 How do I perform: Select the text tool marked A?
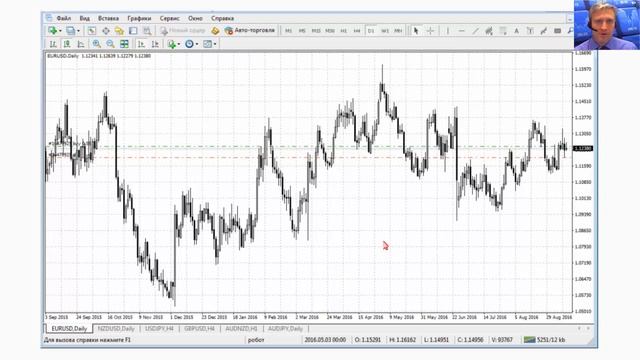(516, 31)
